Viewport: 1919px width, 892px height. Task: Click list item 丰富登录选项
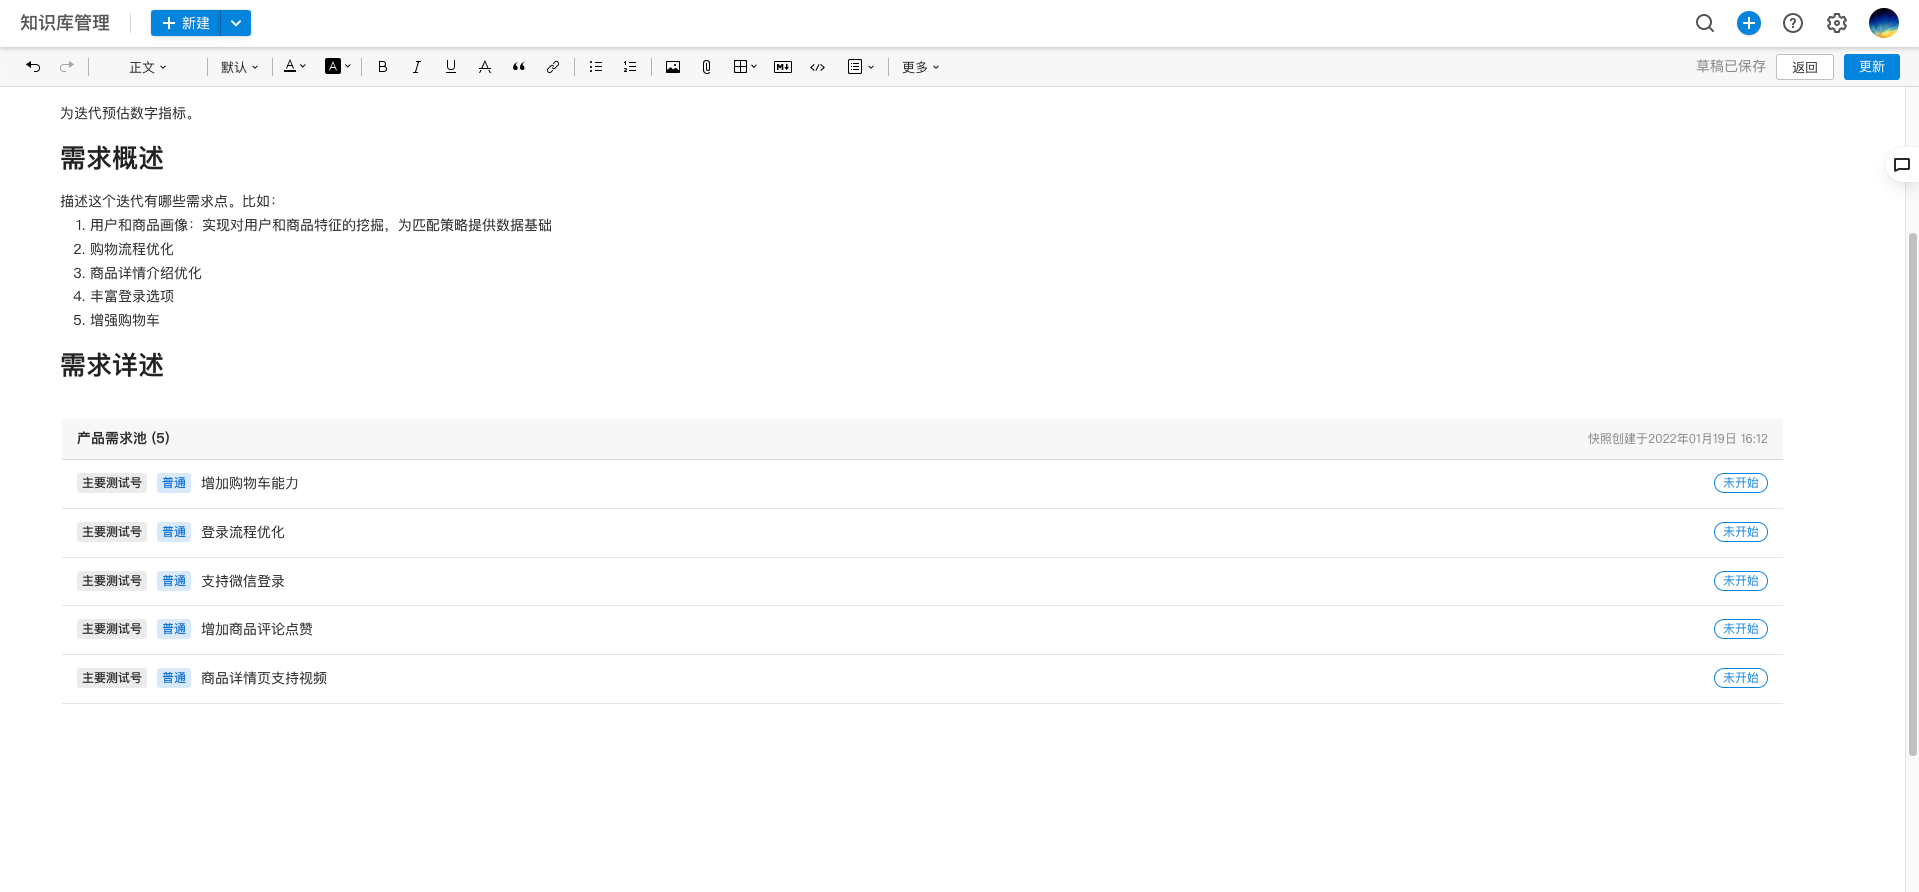coord(132,296)
